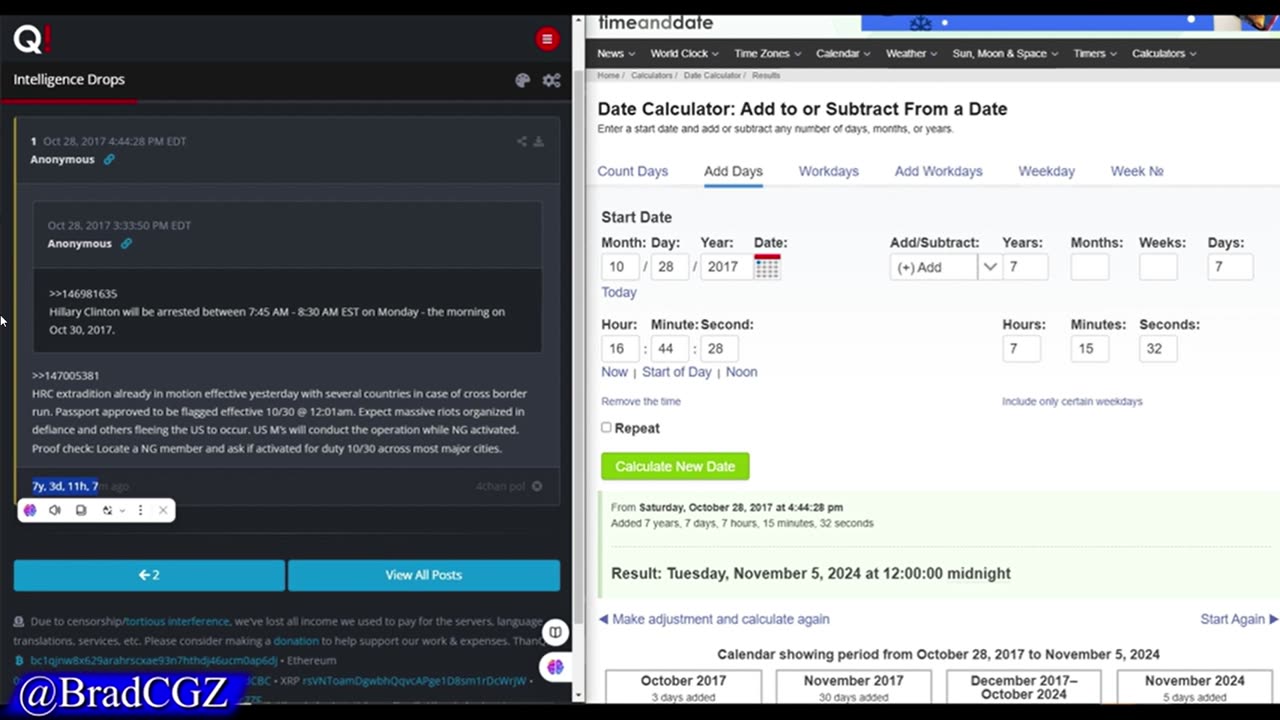Click the start date Year field
Viewport: 1280px width, 720px height.
tap(726, 267)
